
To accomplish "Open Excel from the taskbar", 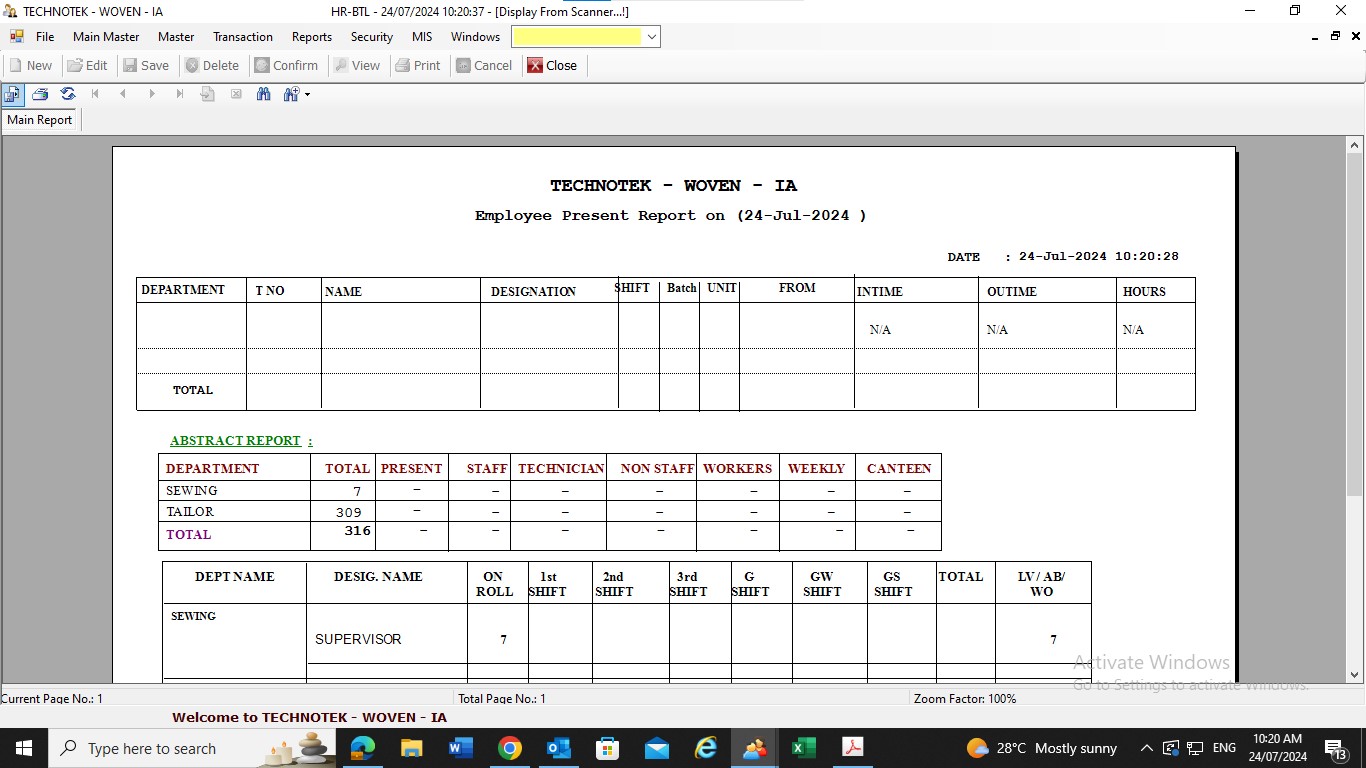I will [803, 748].
